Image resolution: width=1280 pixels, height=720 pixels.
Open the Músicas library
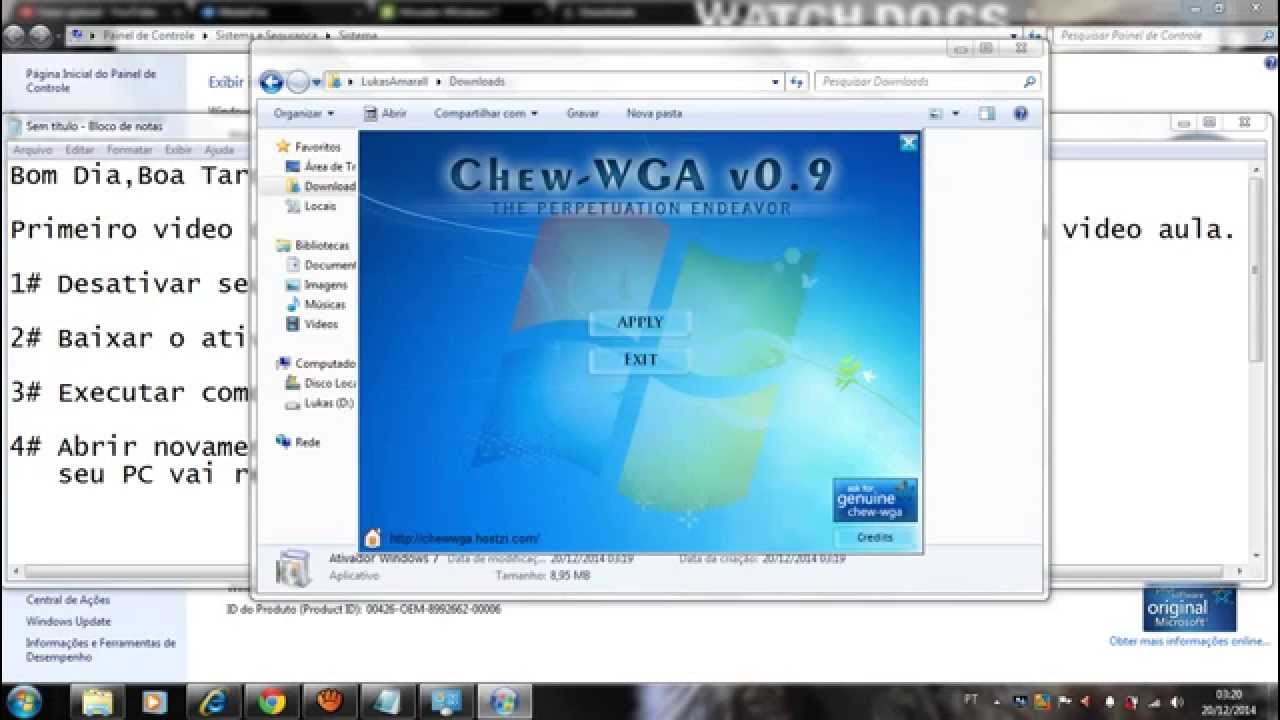[316, 304]
